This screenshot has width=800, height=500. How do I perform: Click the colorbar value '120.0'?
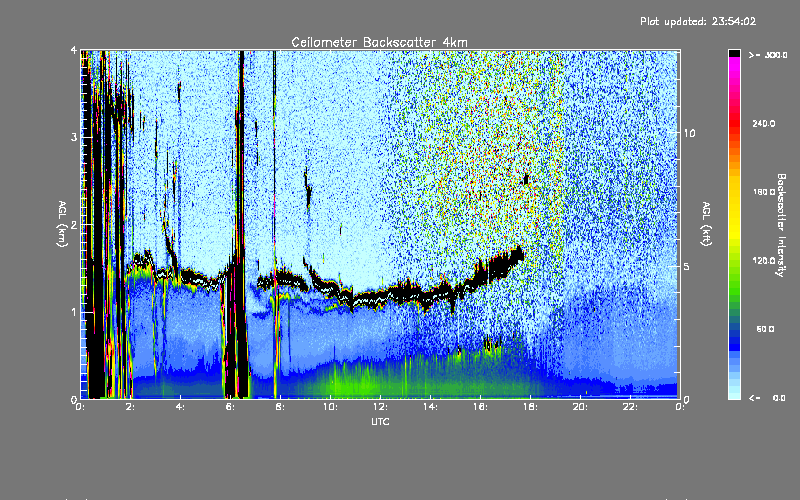pyautogui.click(x=764, y=261)
